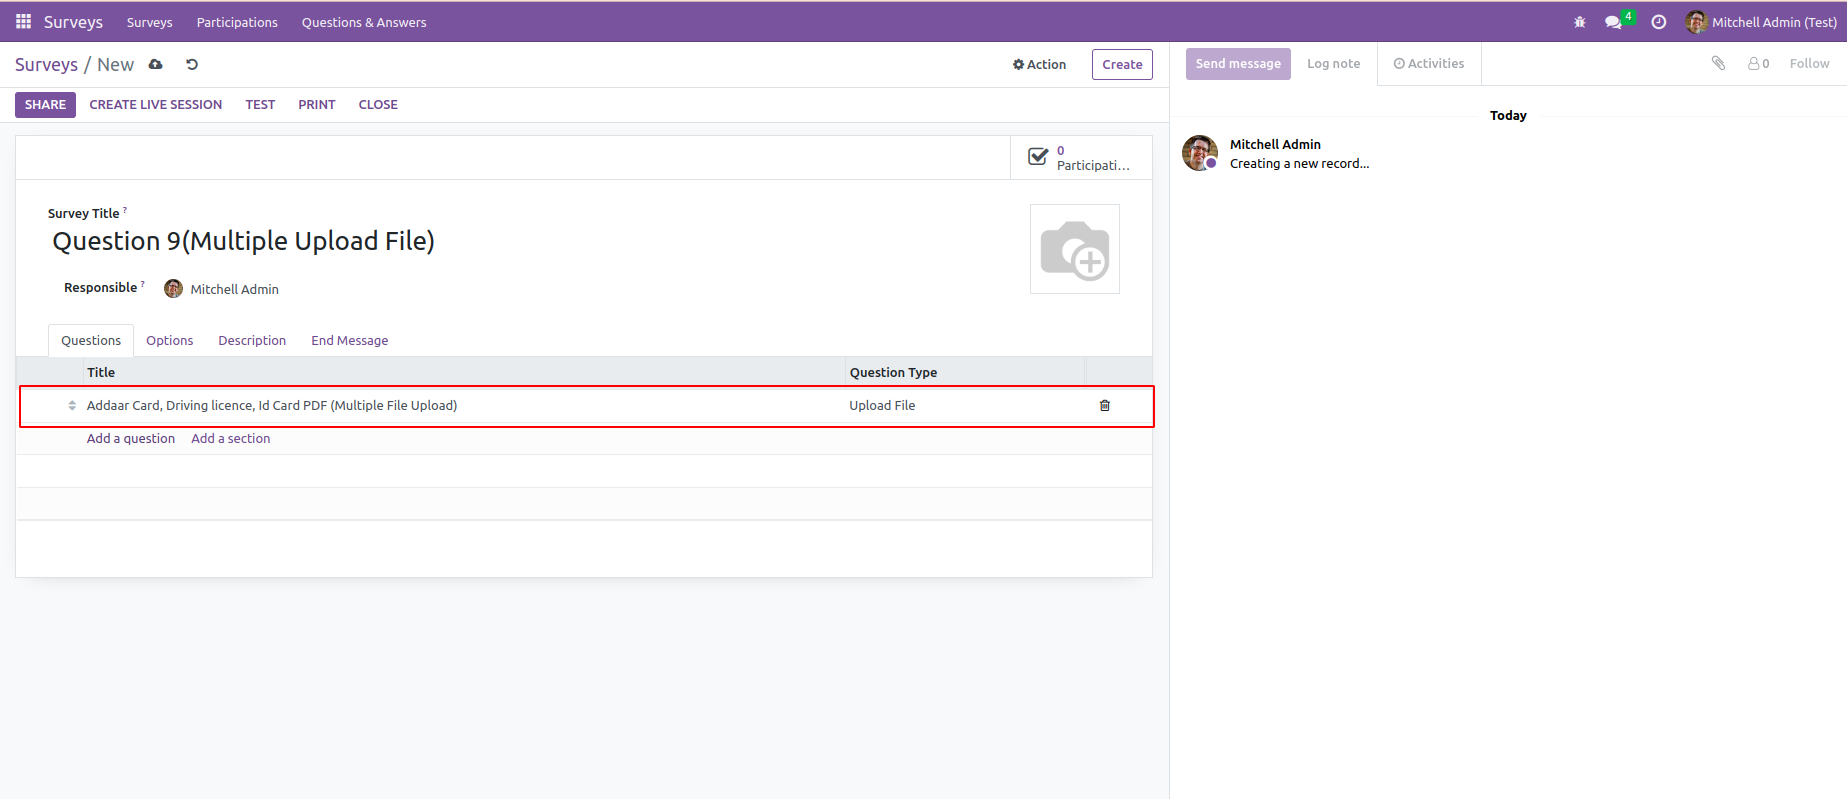Screen dimensions: 1847x799
Task: Click Follow in chatter
Action: pyautogui.click(x=1809, y=63)
